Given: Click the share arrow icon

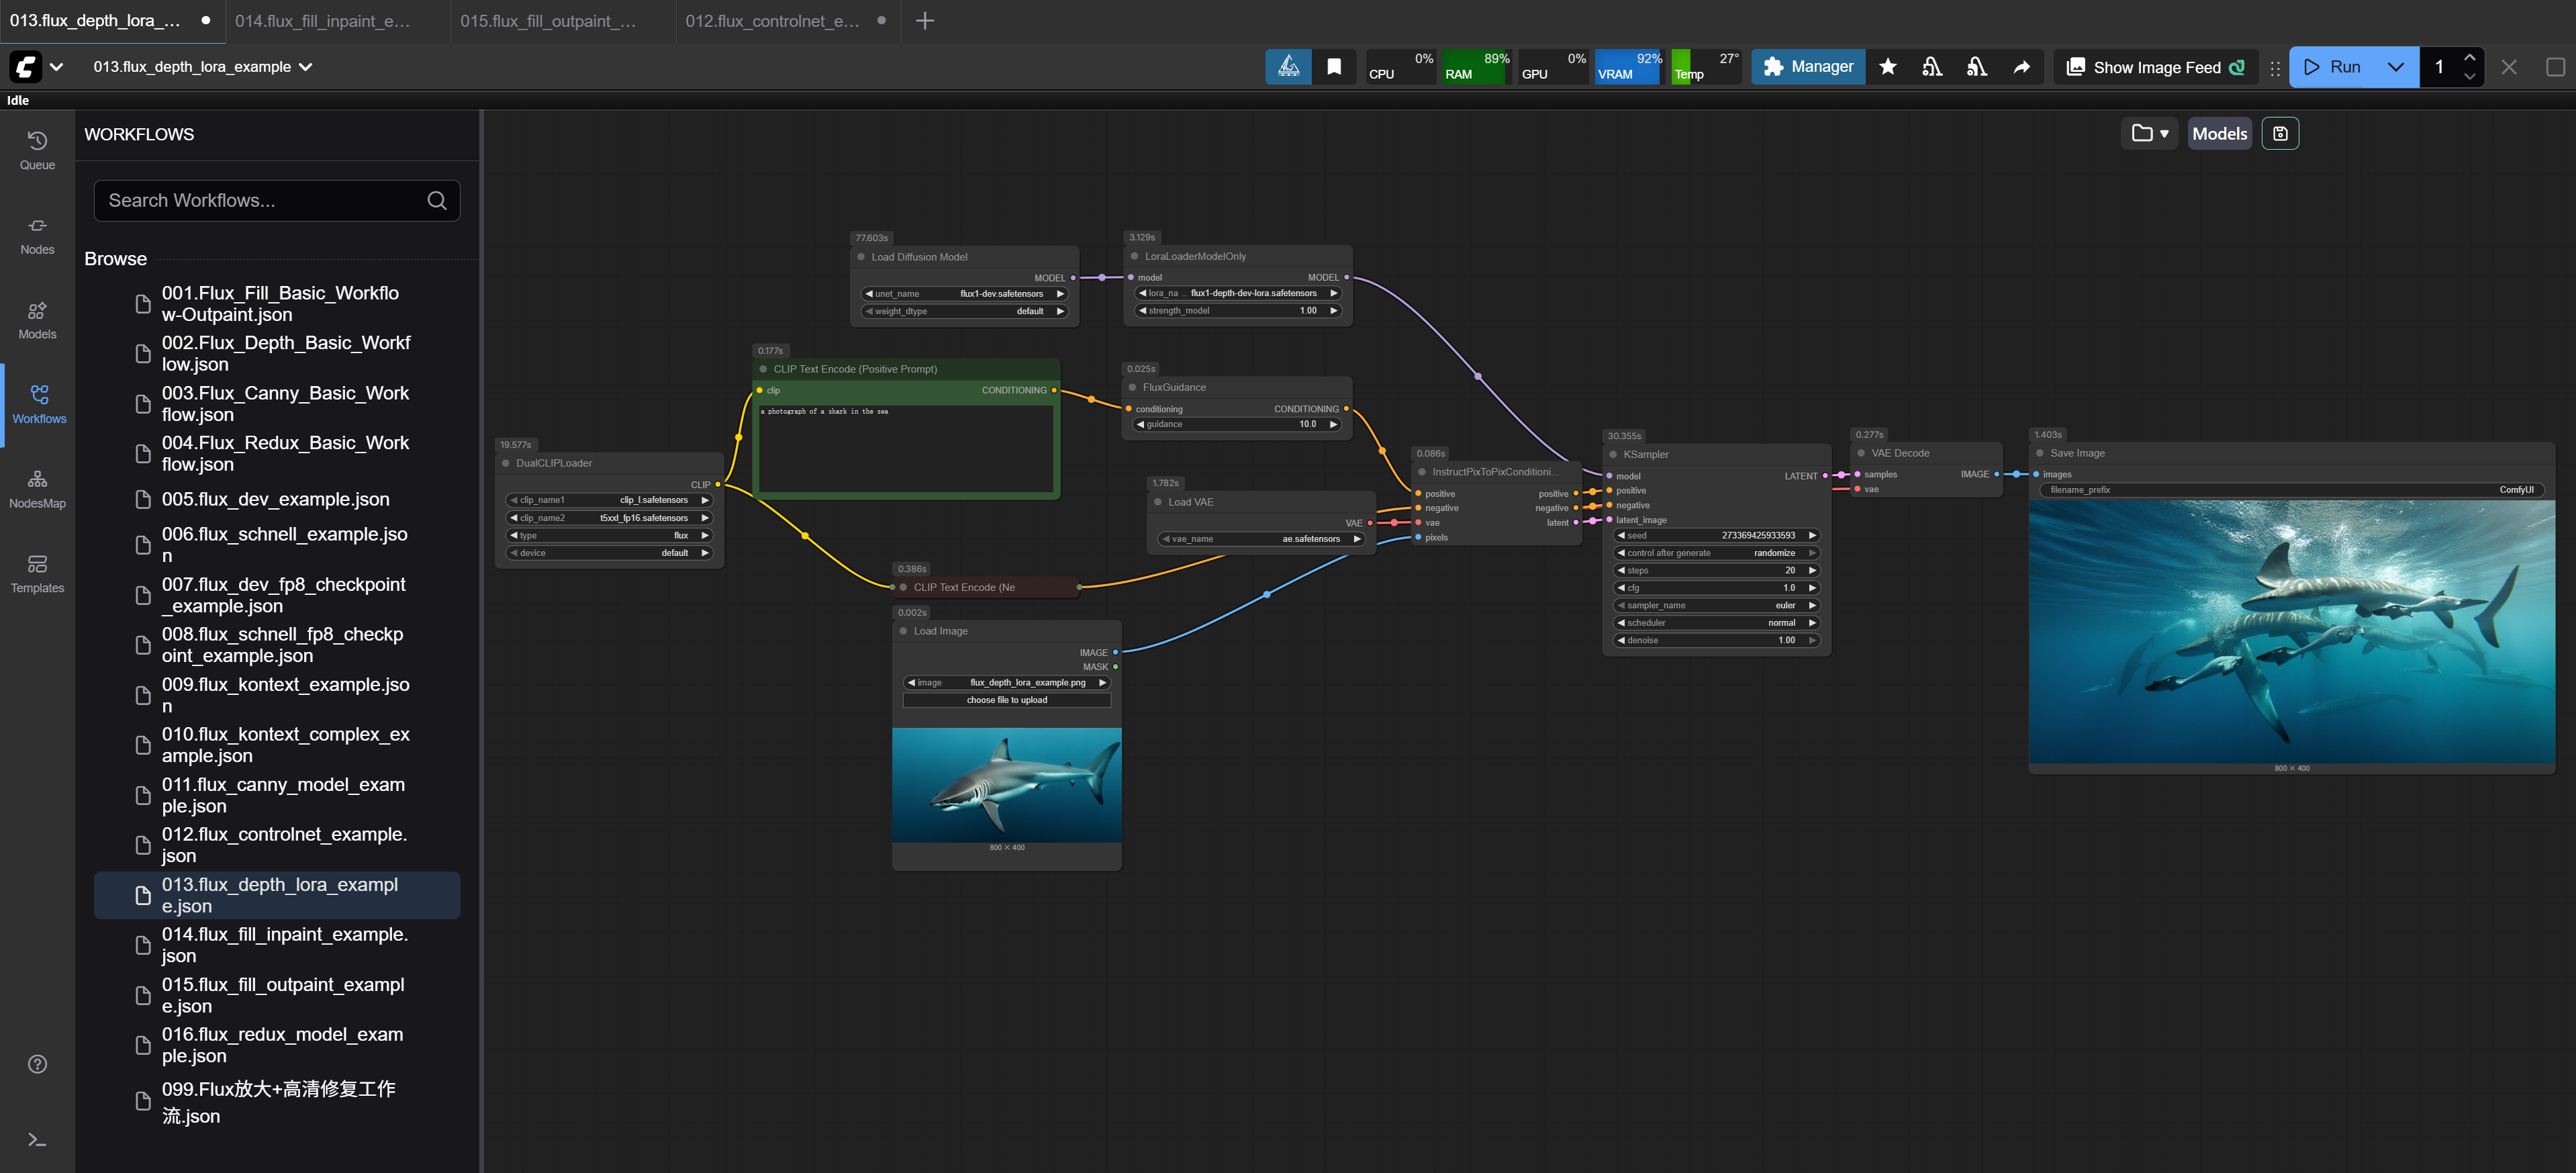Looking at the screenshot, I should (x=2021, y=67).
